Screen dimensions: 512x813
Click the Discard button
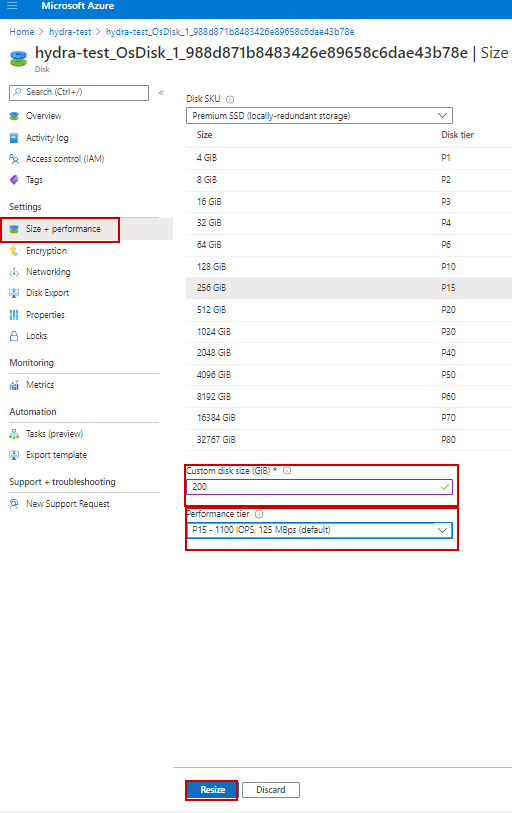pos(271,790)
